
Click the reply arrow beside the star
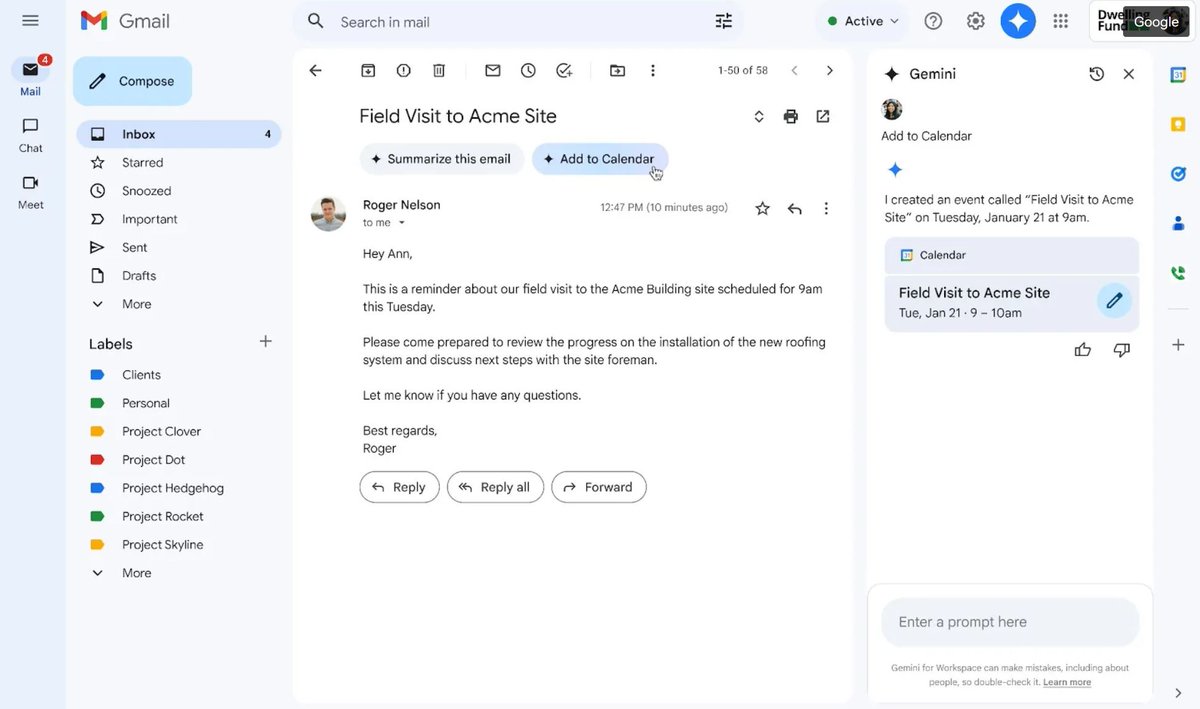[x=795, y=208]
